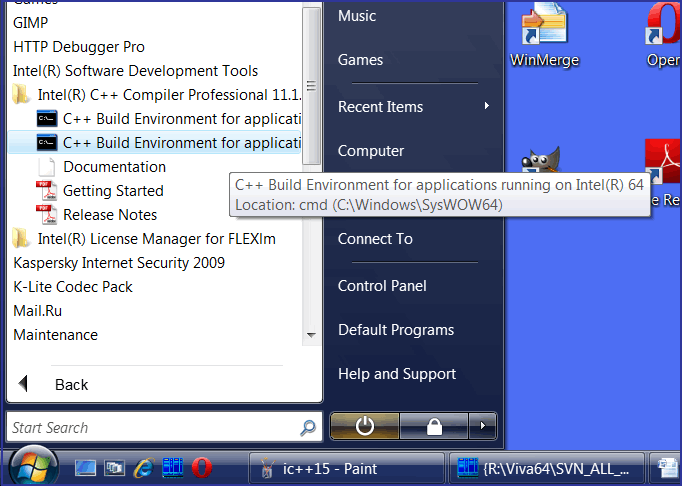
Task: Open shutdown options arrow next to lock
Action: (482, 427)
